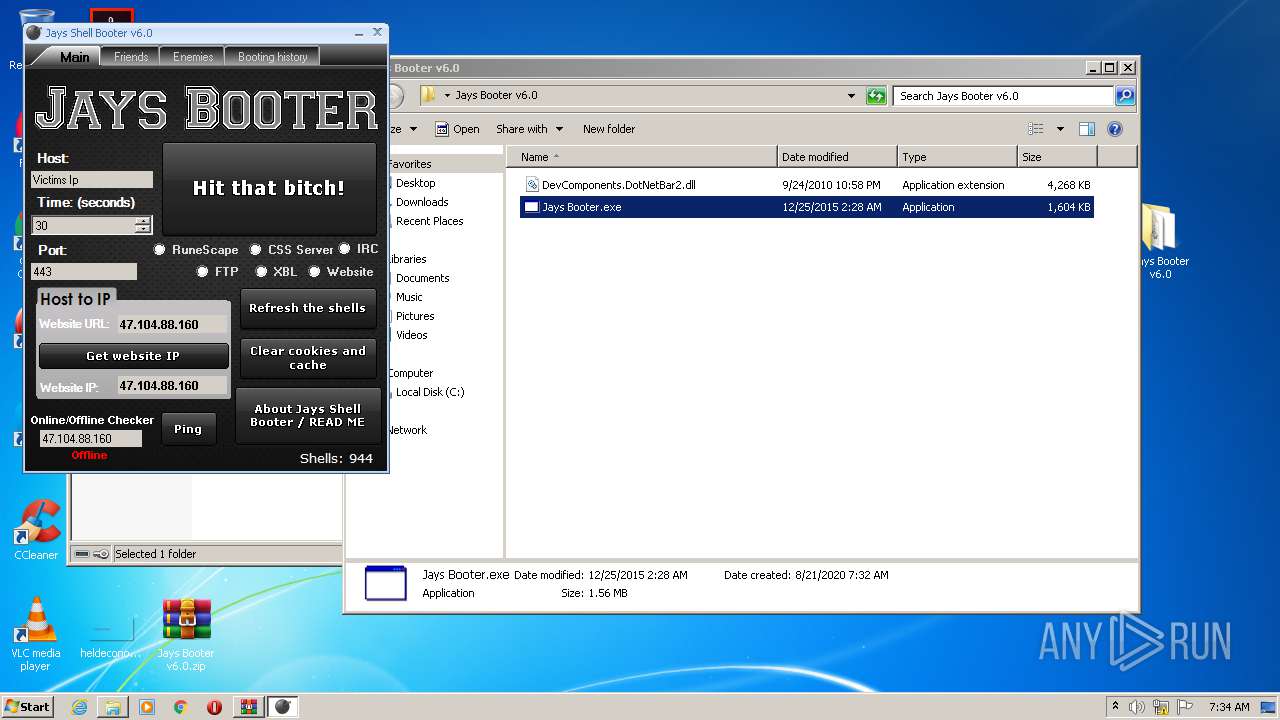Expand the Explorer address bar history dropdown
The image size is (1280, 720).
[851, 96]
